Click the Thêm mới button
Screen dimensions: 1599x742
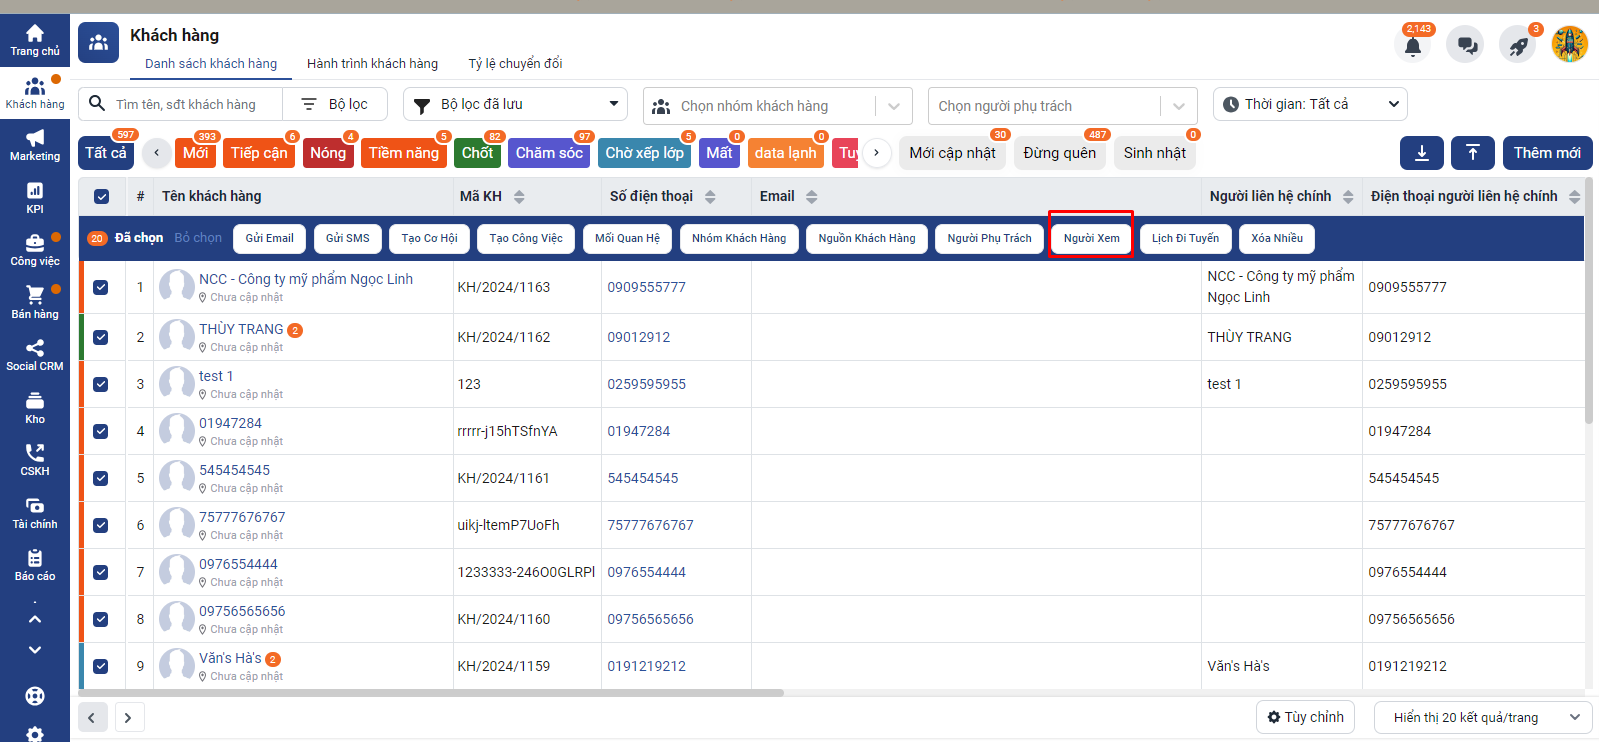(x=1546, y=153)
